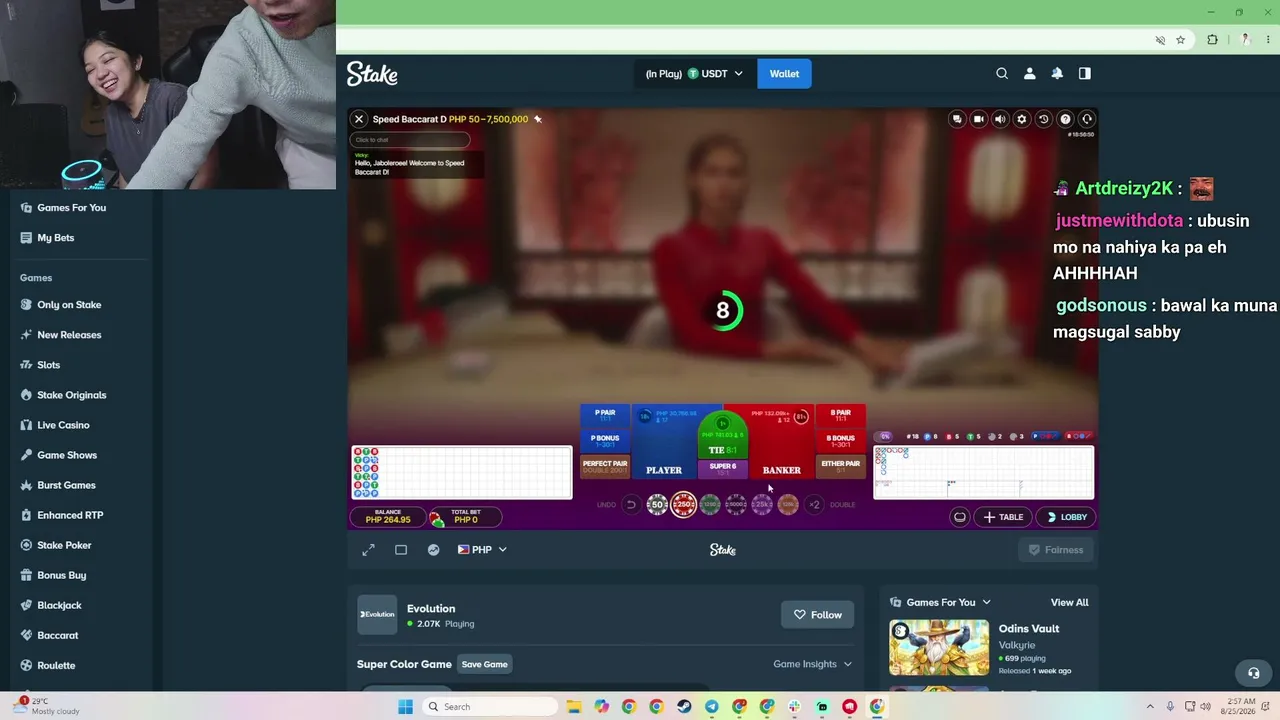Expand the Games For You panel dropdown
Viewport: 1280px width, 720px height.
click(940, 602)
